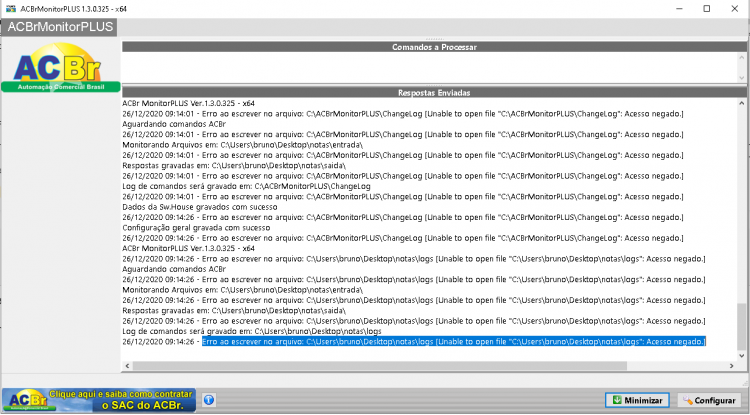The height and width of the screenshot is (415, 750).
Task: Click the Minimizar button
Action: (637, 400)
